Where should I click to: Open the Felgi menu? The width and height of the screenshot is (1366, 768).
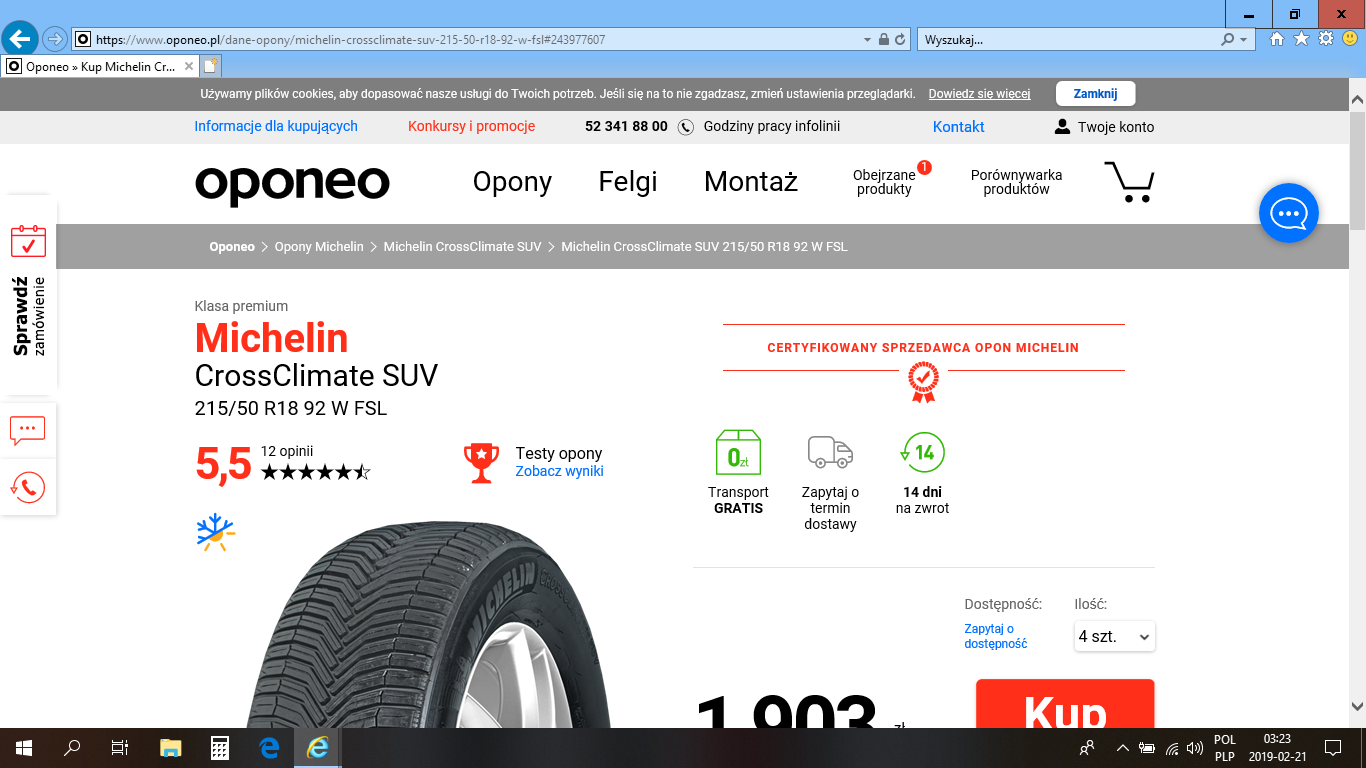pos(628,182)
